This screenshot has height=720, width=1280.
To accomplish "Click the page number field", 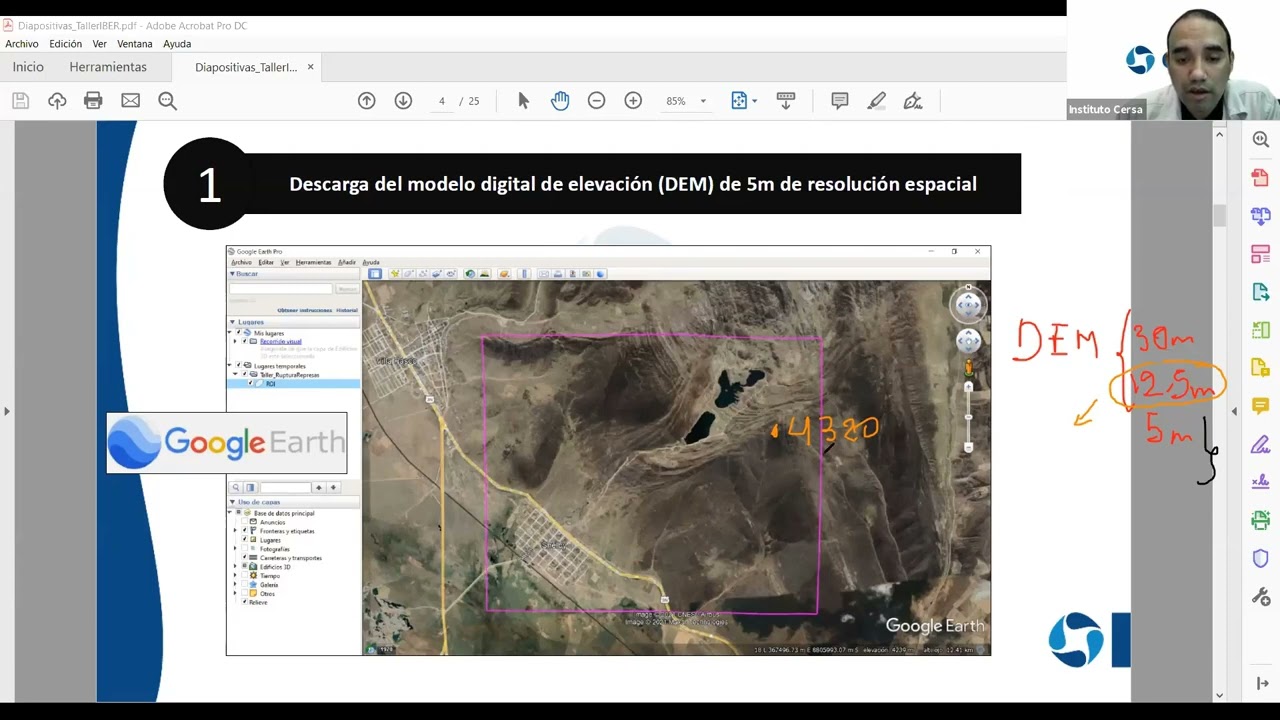I will pyautogui.click(x=441, y=101).
